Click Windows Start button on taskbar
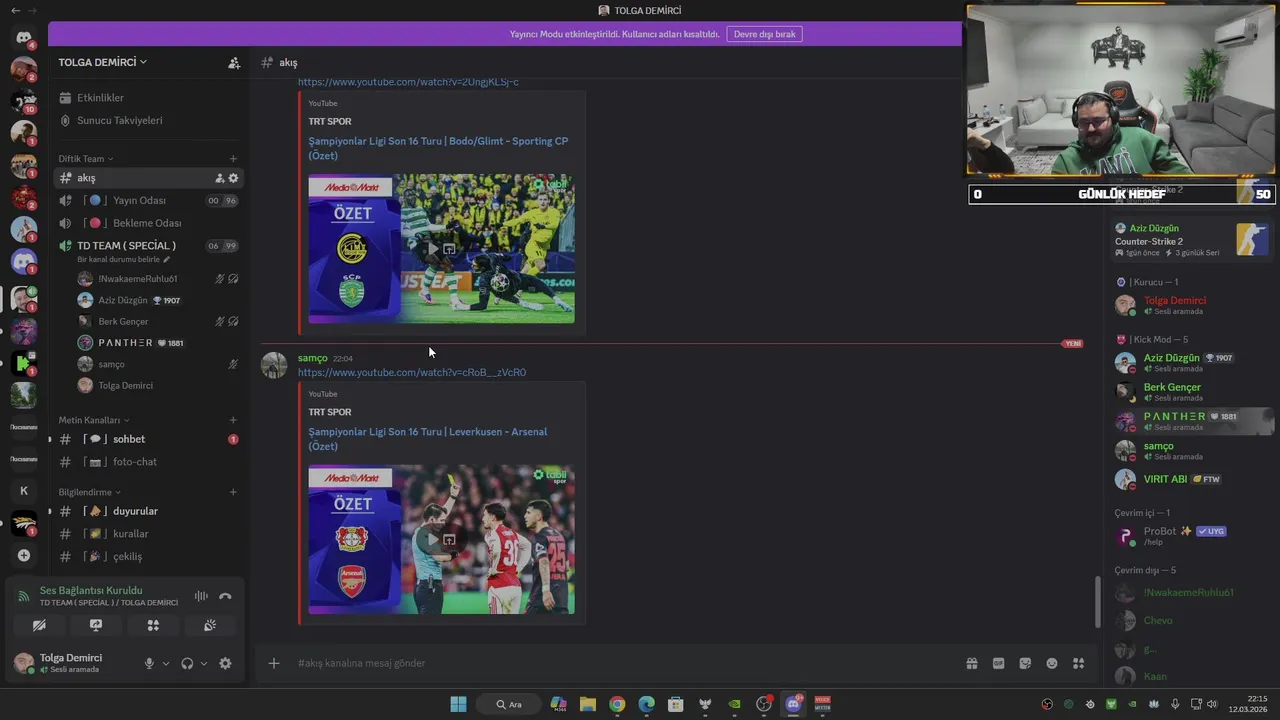This screenshot has height=720, width=1280. click(x=458, y=704)
